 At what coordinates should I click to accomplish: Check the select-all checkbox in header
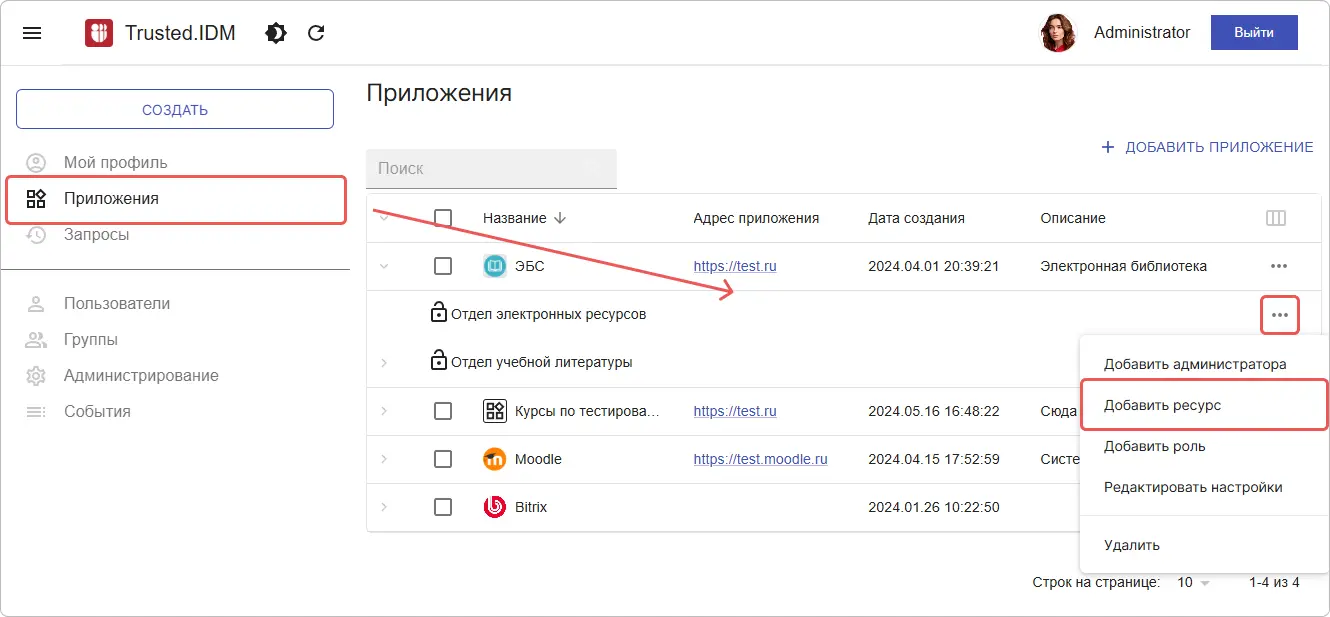(x=443, y=218)
